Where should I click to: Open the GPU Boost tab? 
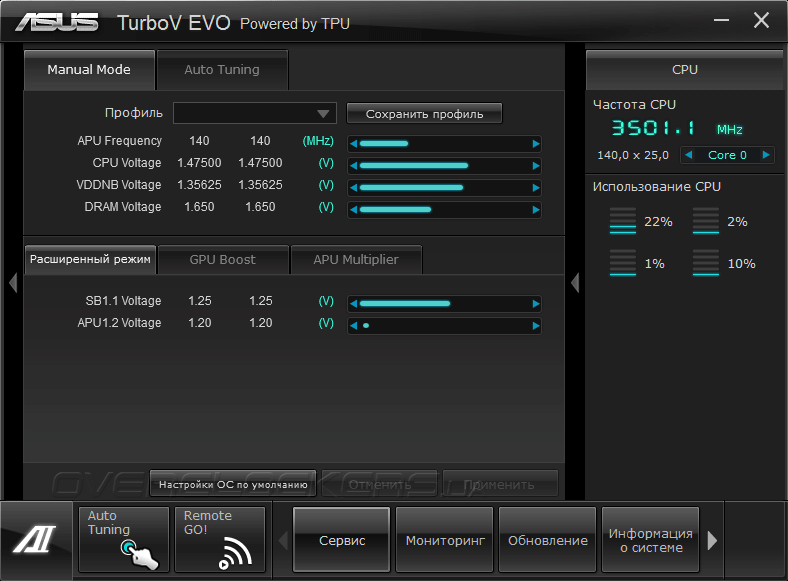(x=223, y=259)
